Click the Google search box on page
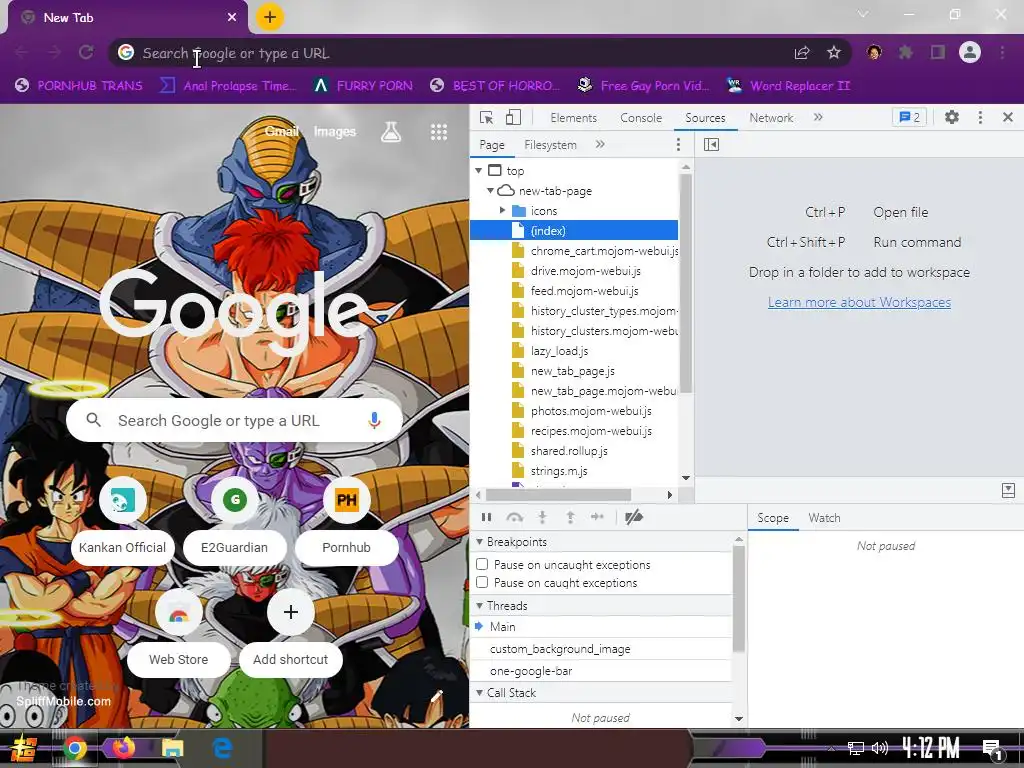Viewport: 1024px width, 768px height. 234,421
